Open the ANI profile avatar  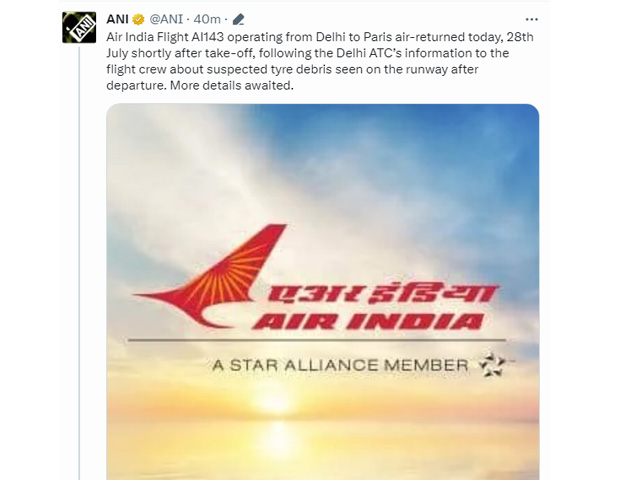[x=79, y=27]
